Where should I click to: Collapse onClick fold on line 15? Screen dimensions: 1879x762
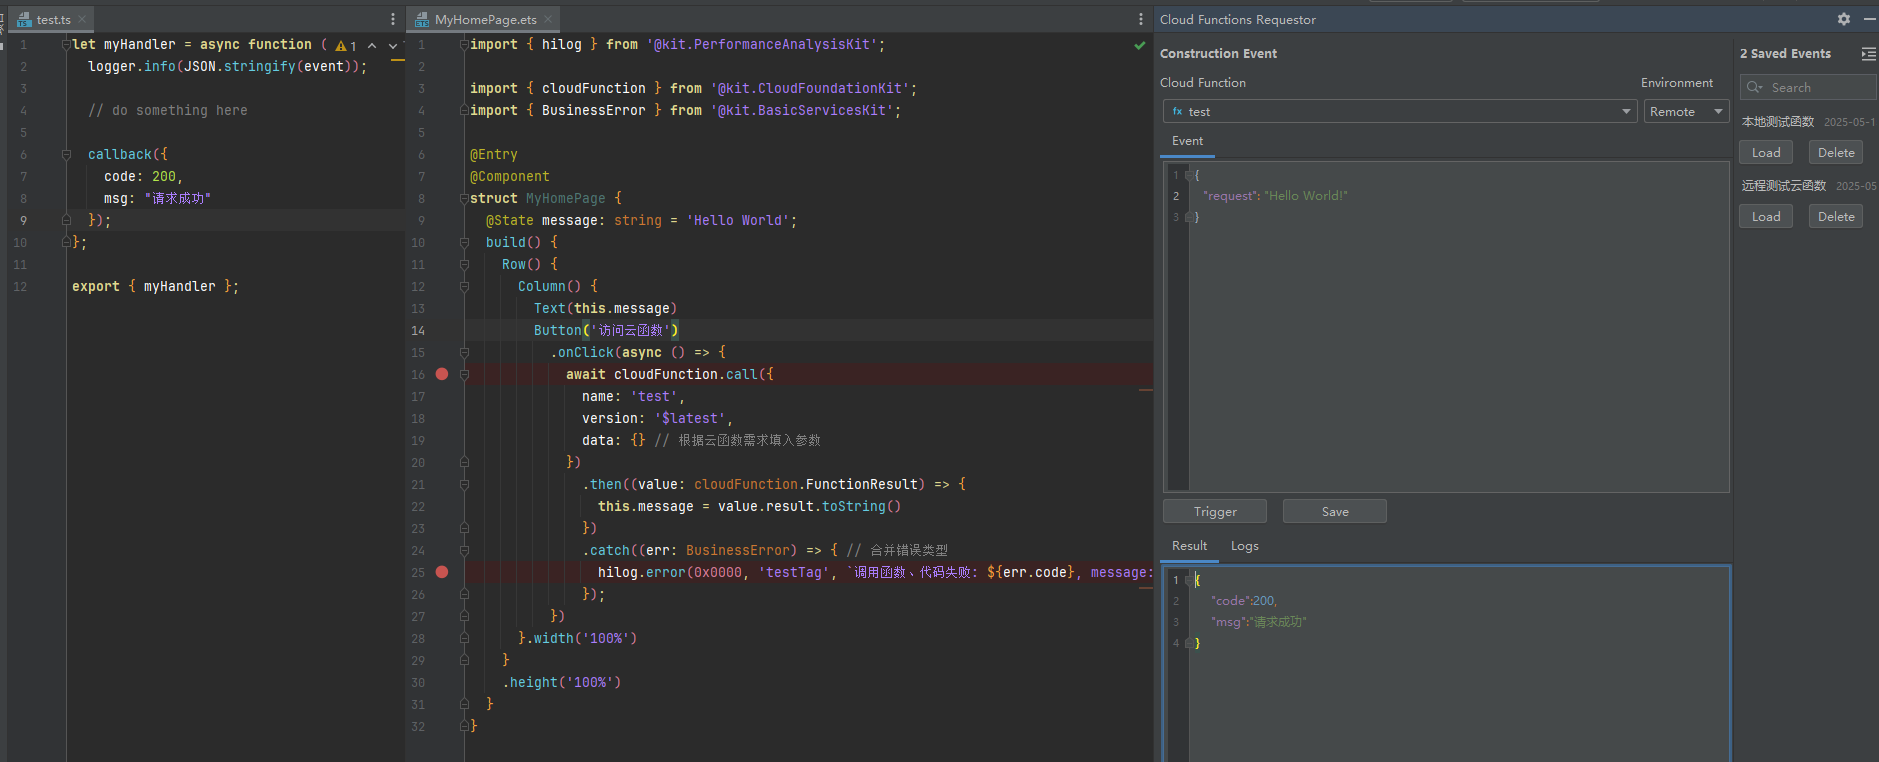464,352
